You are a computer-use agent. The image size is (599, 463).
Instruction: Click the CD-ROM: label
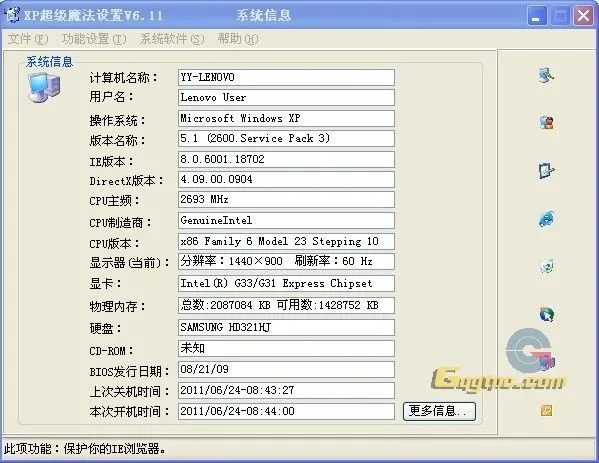pos(111,351)
